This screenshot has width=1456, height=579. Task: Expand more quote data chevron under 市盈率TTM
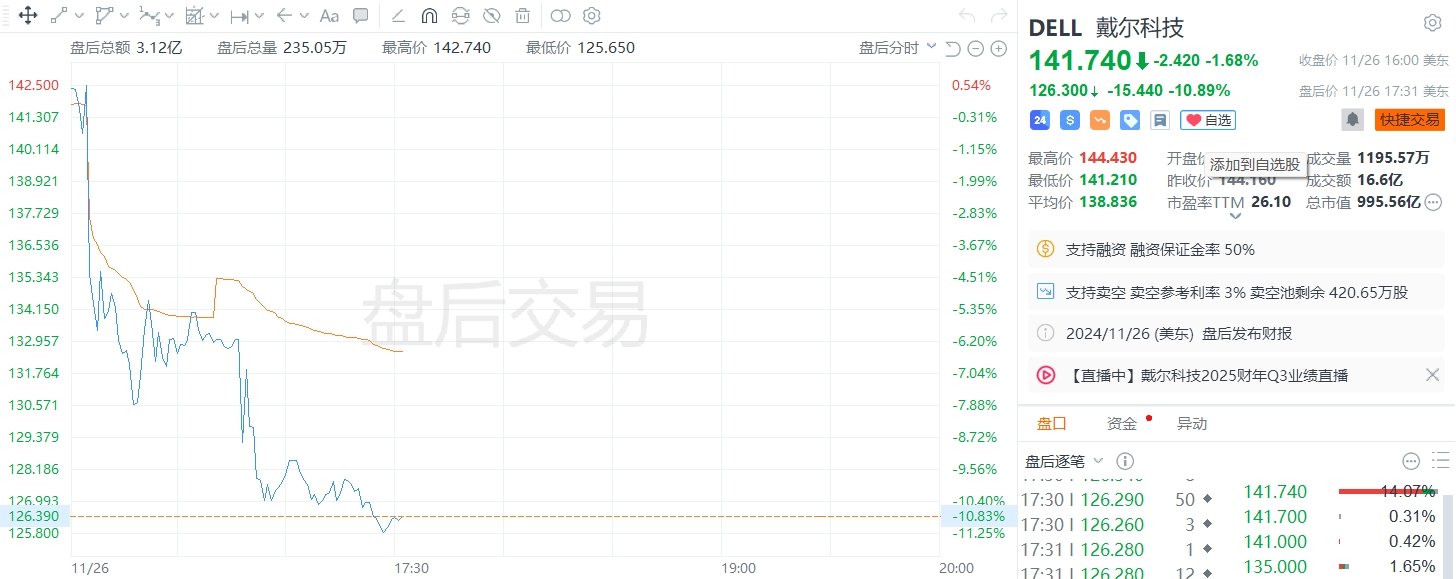1235,215
